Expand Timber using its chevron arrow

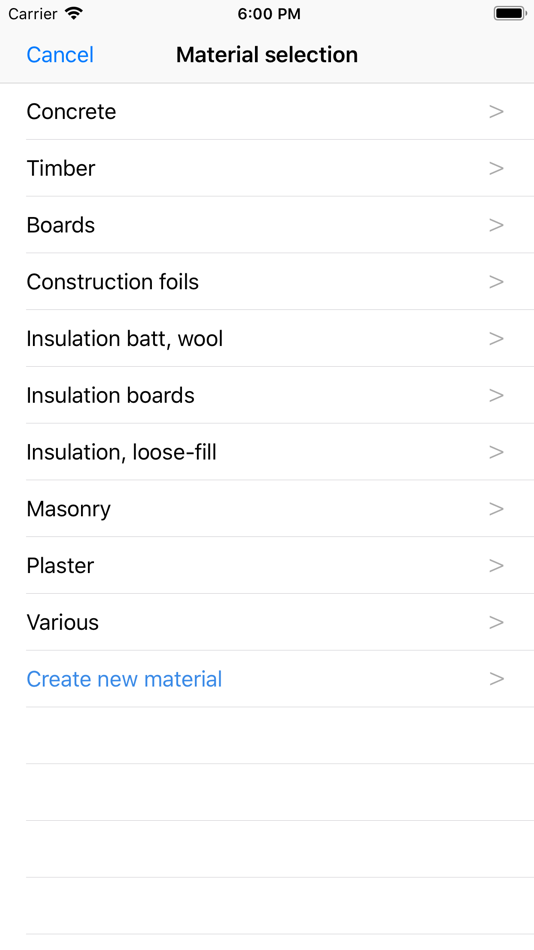pyautogui.click(x=496, y=168)
